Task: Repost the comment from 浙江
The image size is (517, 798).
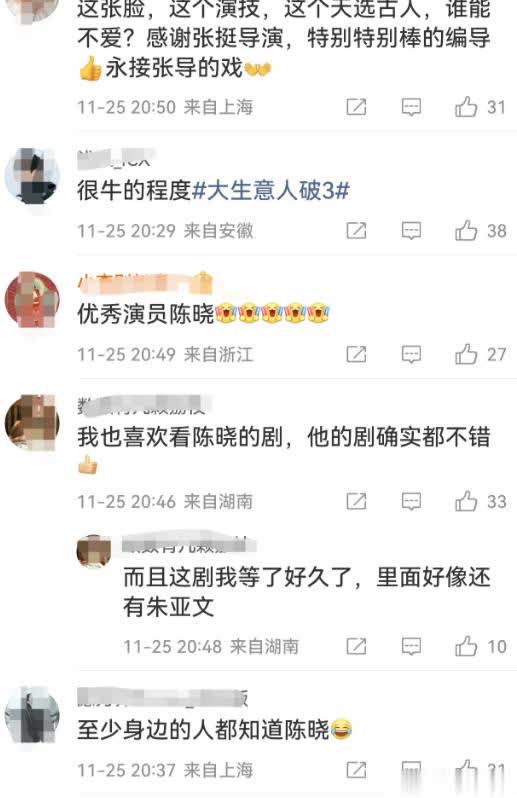Action: pos(356,354)
